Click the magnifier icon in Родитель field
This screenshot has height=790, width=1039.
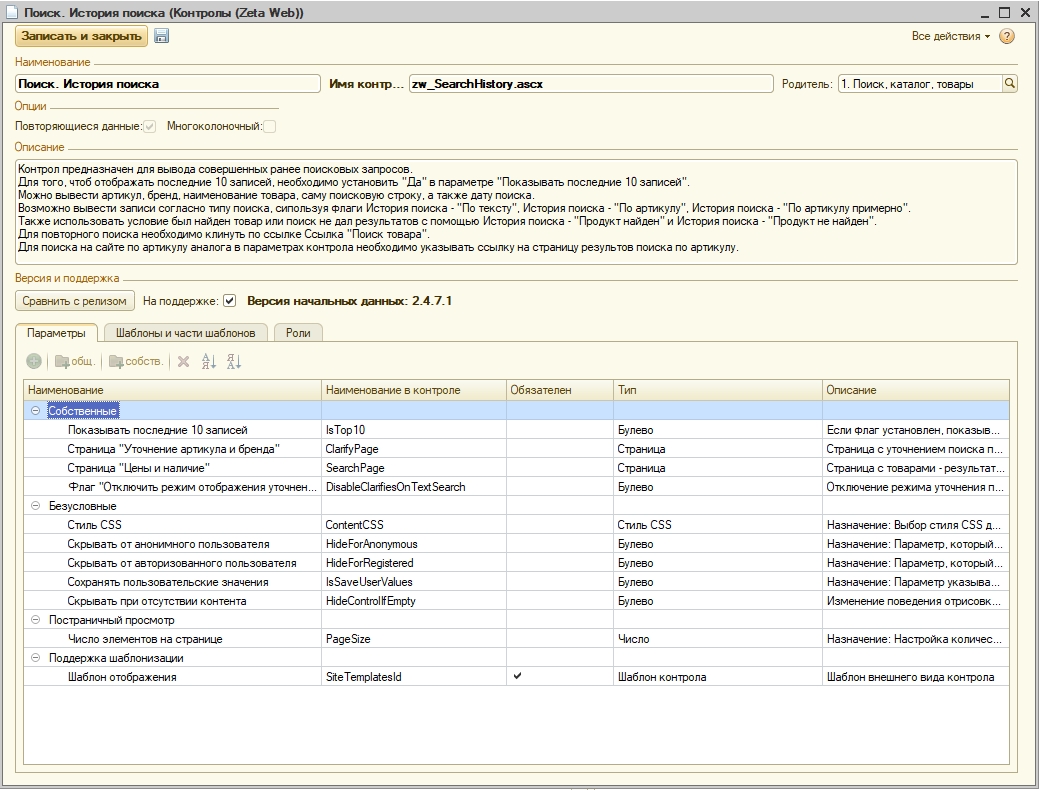point(1010,84)
